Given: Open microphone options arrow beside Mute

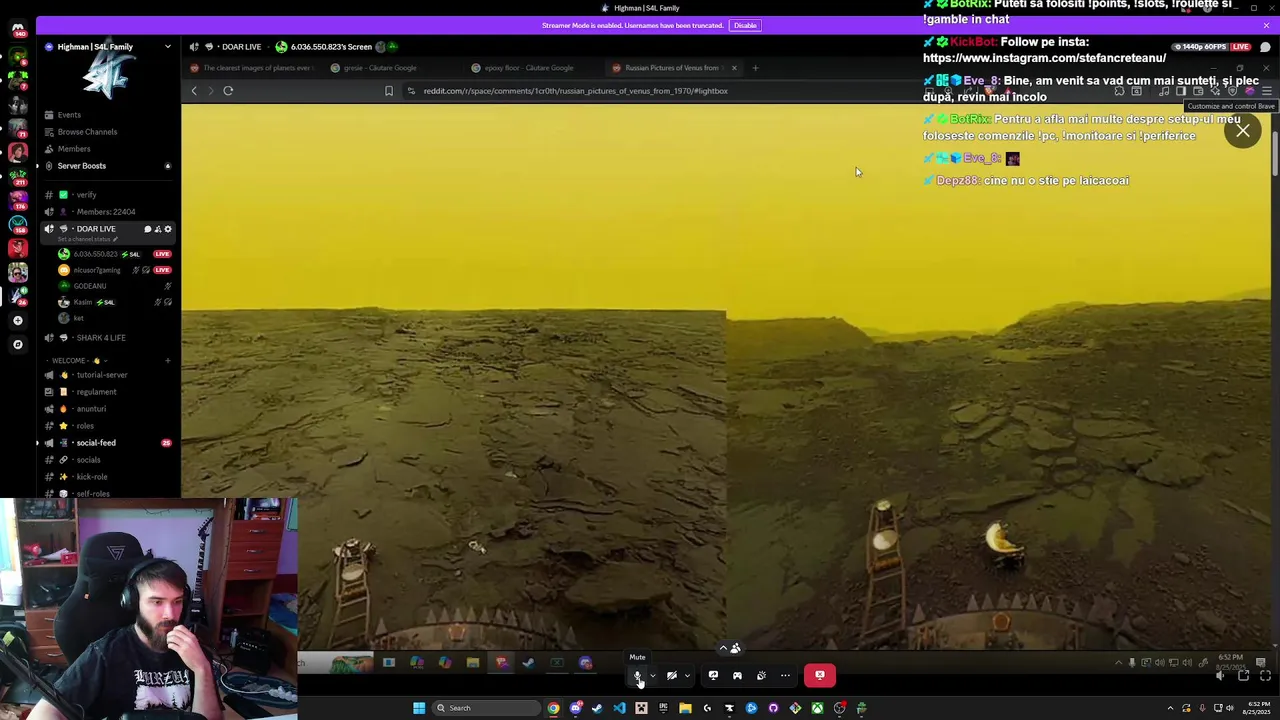Looking at the screenshot, I should point(653,676).
